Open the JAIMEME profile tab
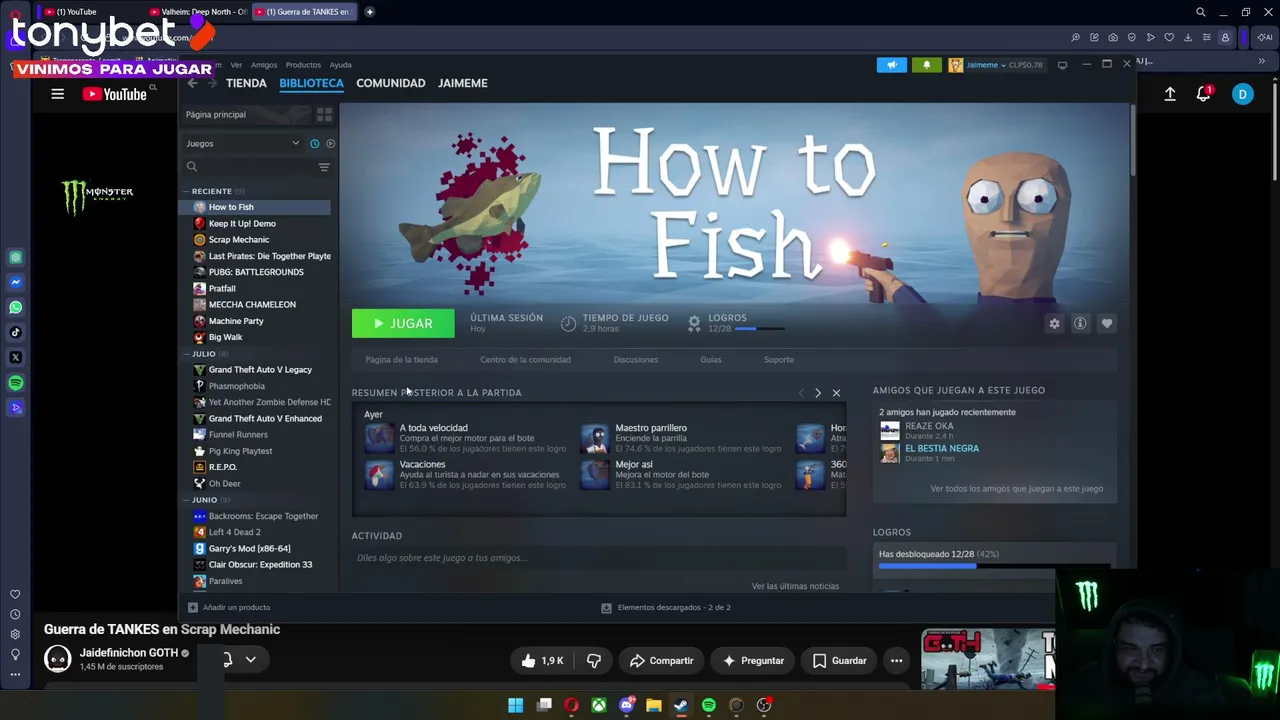This screenshot has height=720, width=1280. 463,83
